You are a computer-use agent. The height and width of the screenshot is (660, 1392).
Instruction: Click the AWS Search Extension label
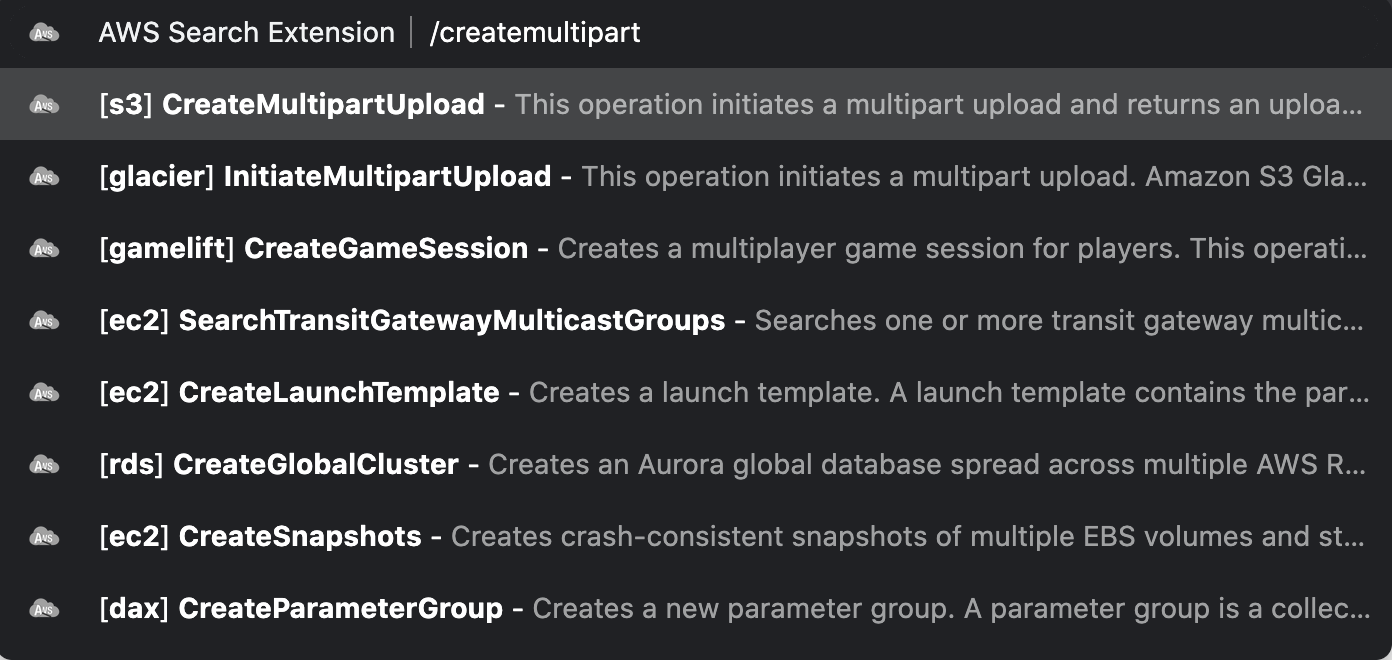pyautogui.click(x=247, y=33)
